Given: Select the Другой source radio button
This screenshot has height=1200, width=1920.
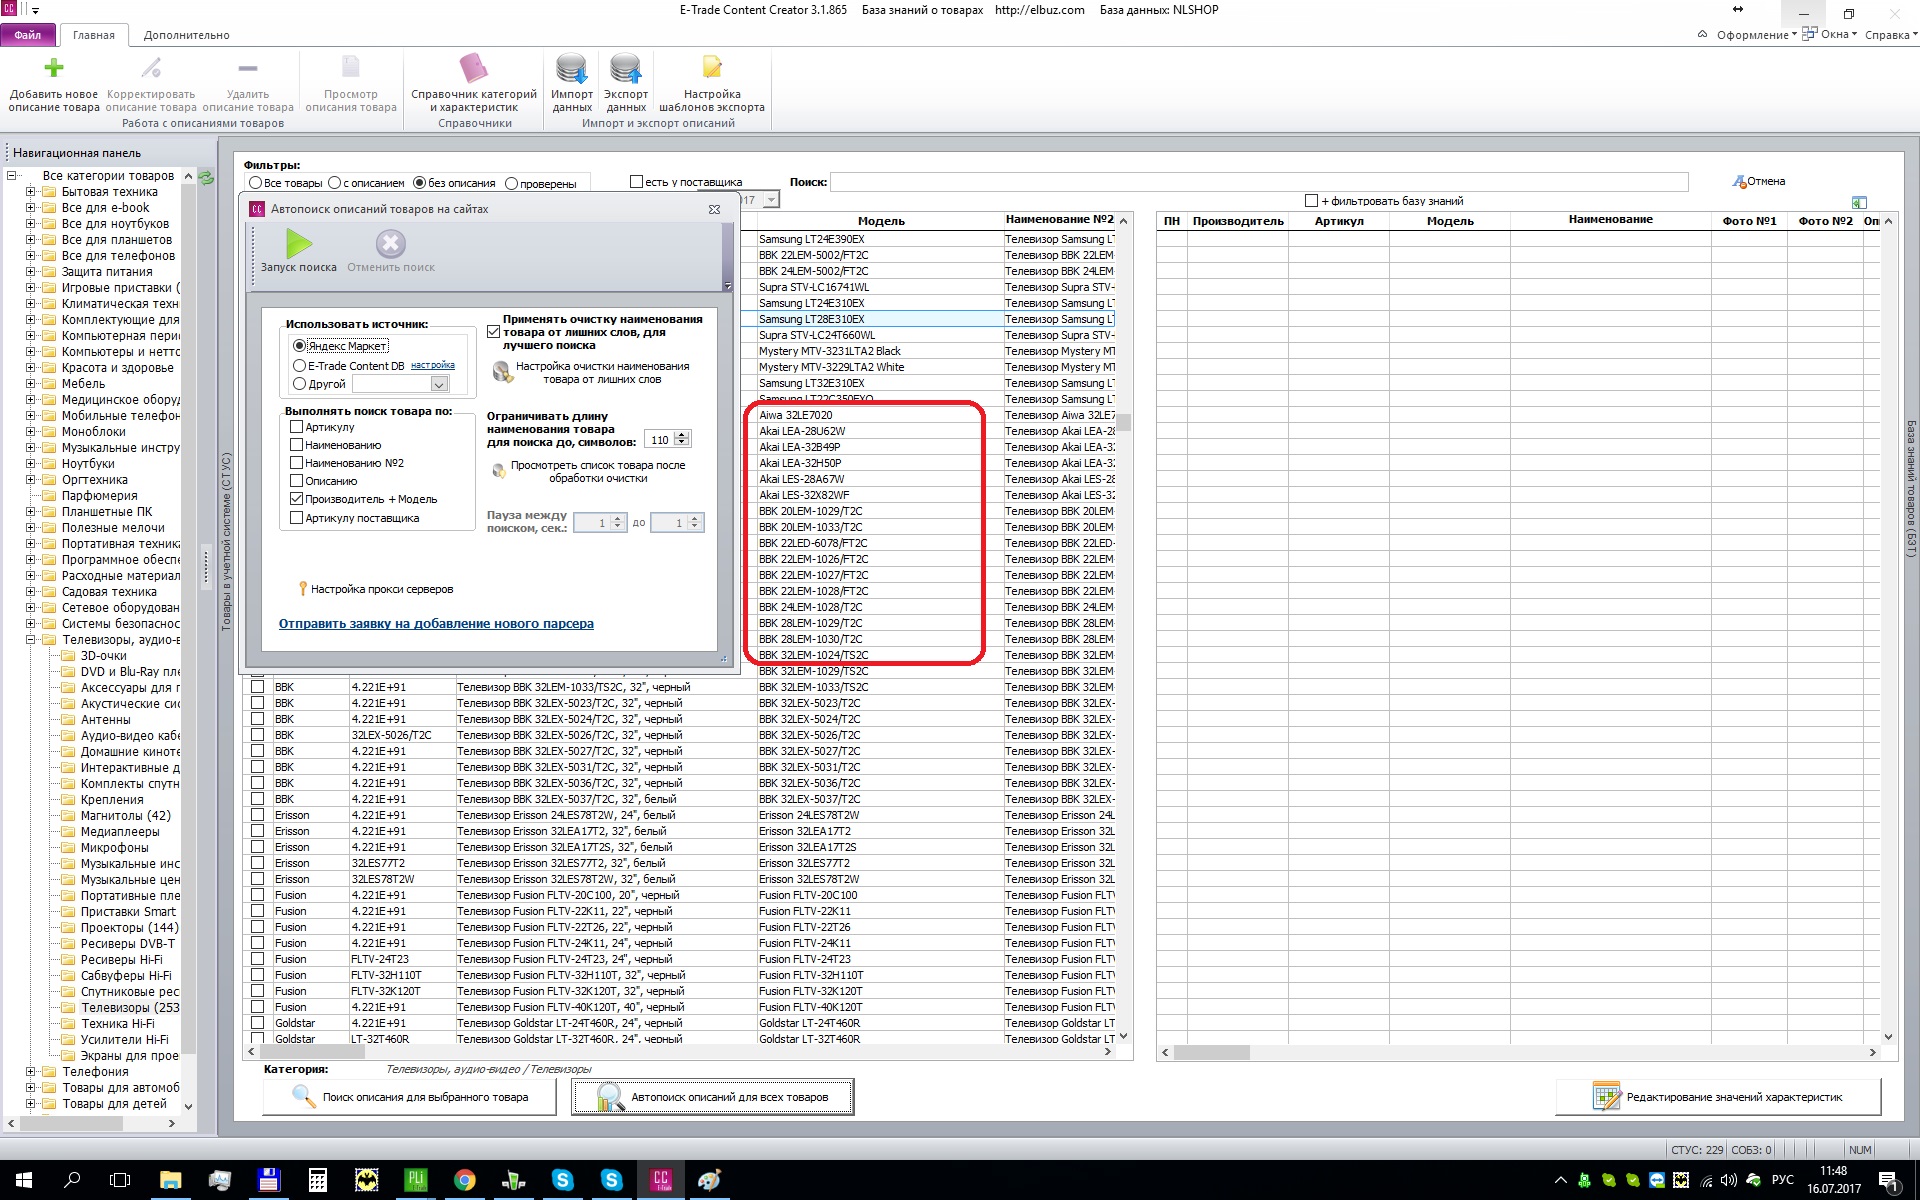Looking at the screenshot, I should pos(299,384).
